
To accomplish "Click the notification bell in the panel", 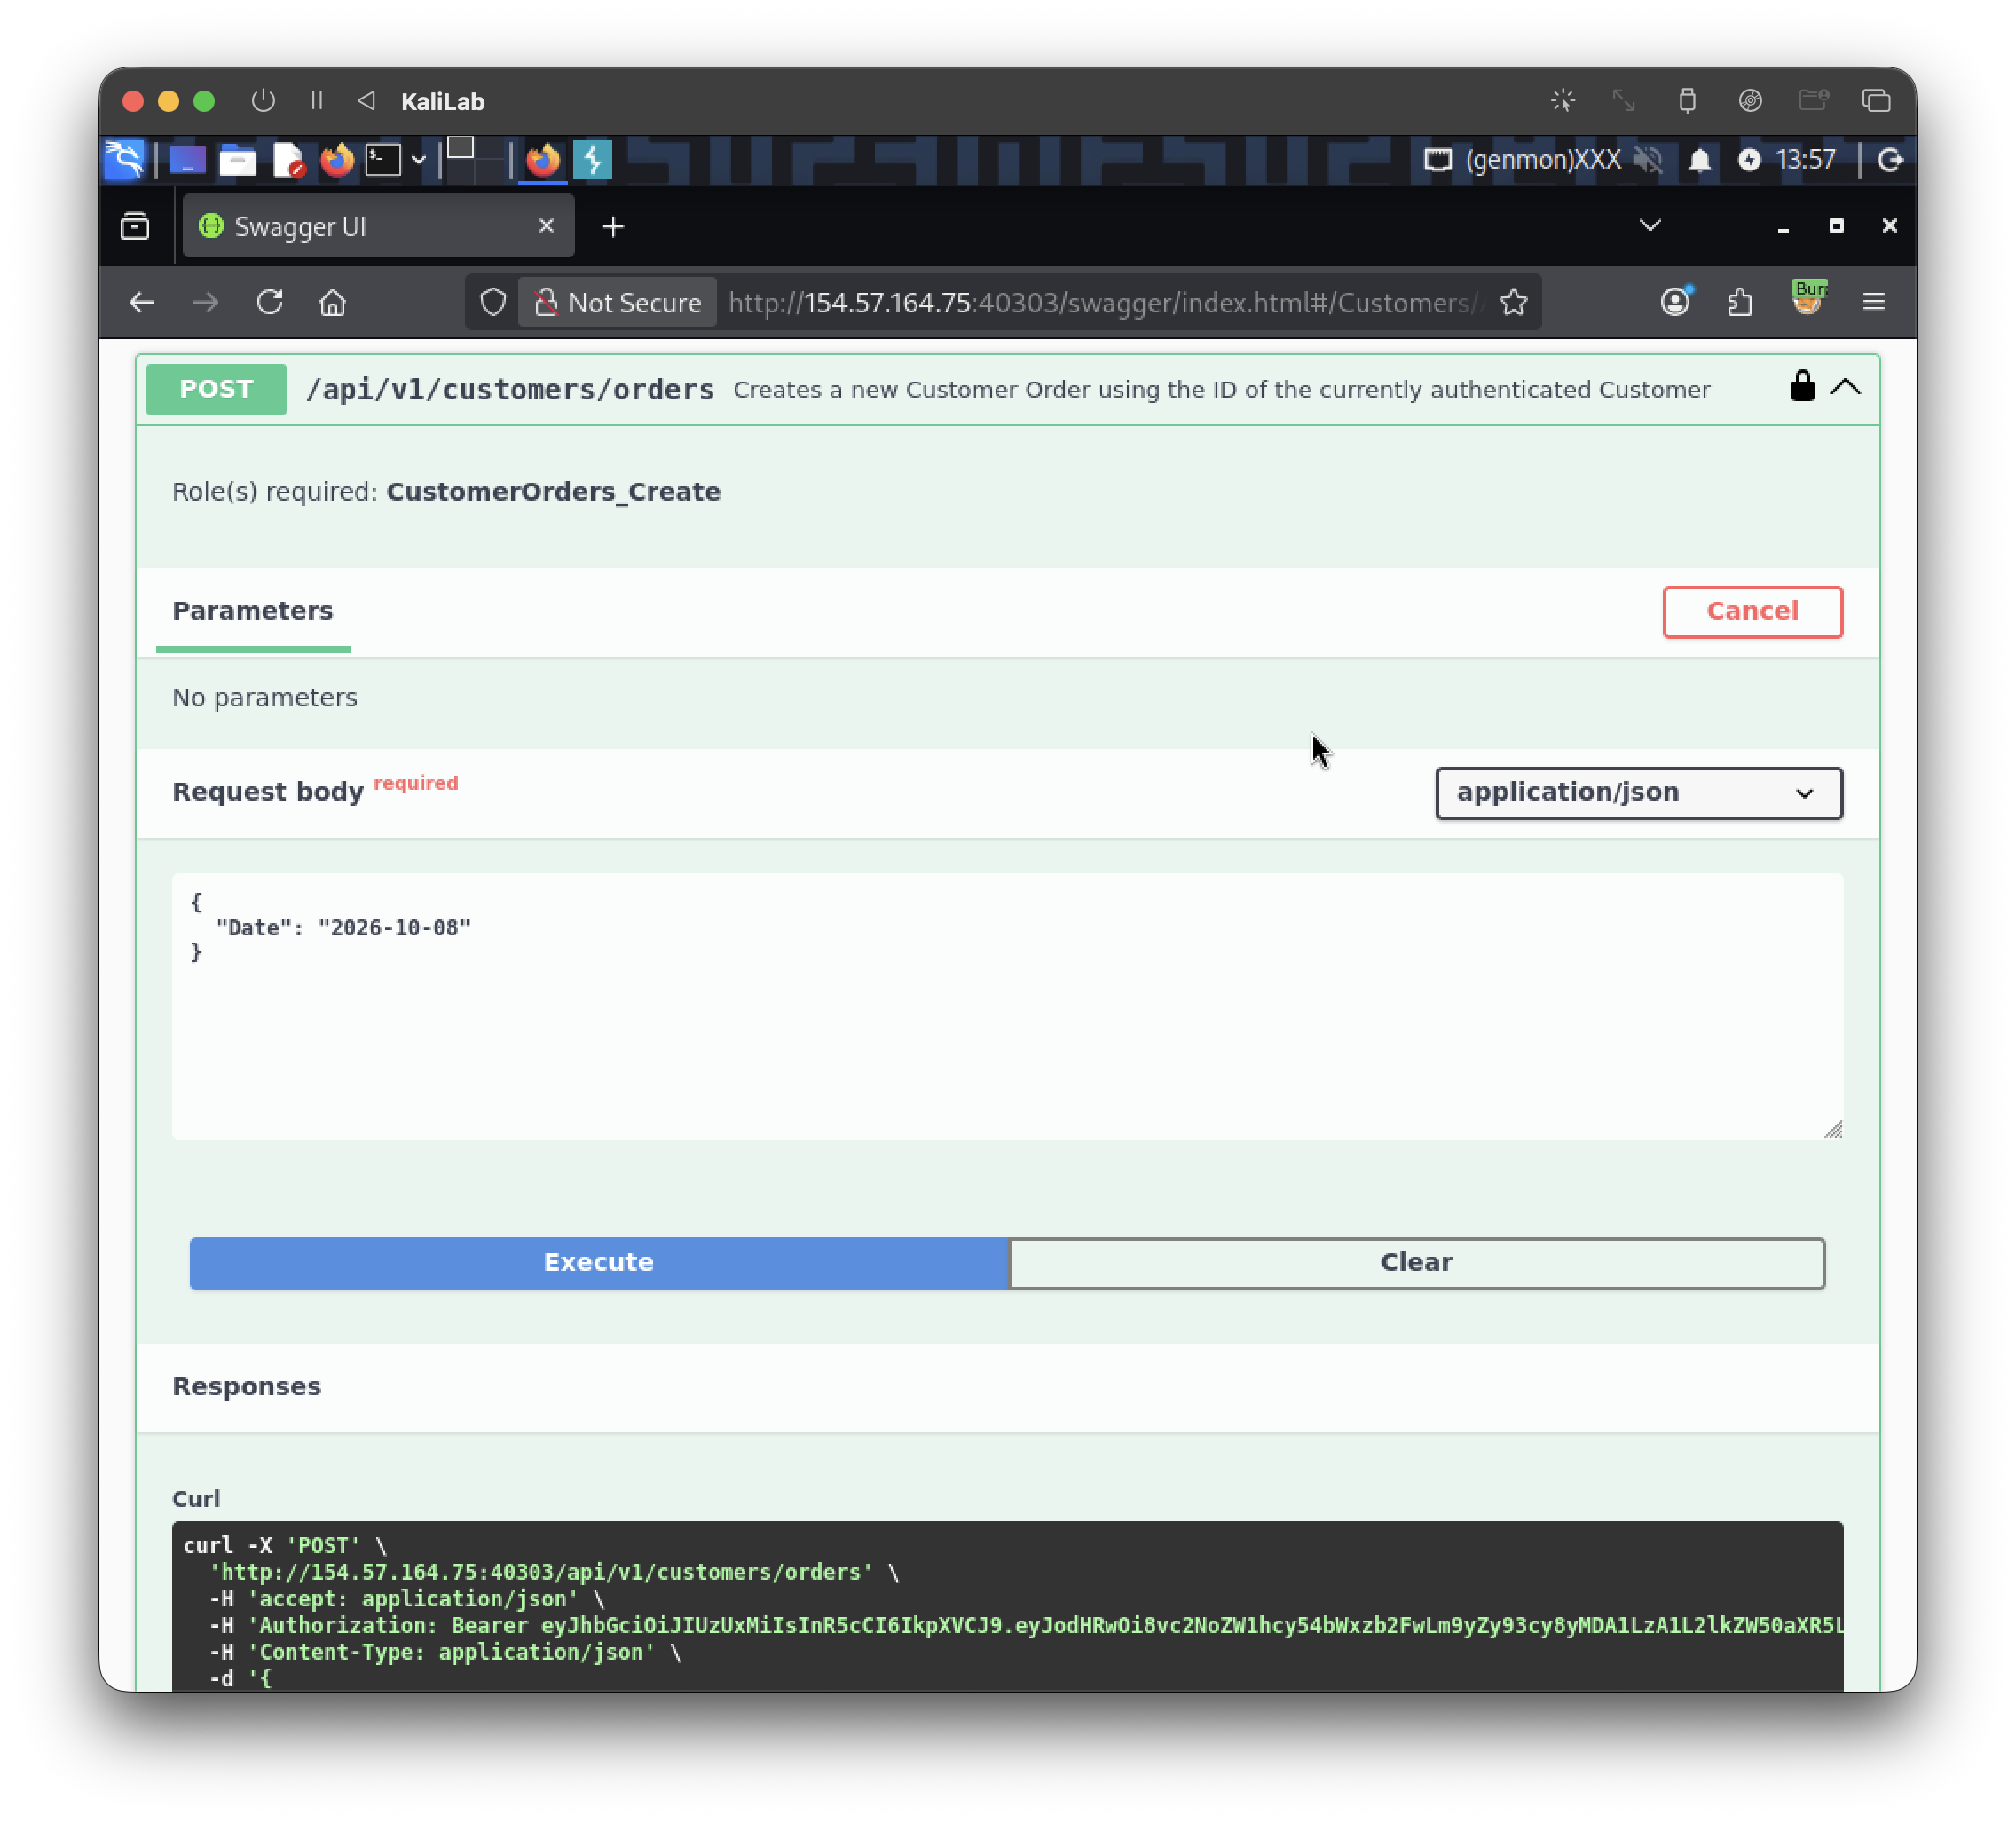I will tap(1699, 160).
